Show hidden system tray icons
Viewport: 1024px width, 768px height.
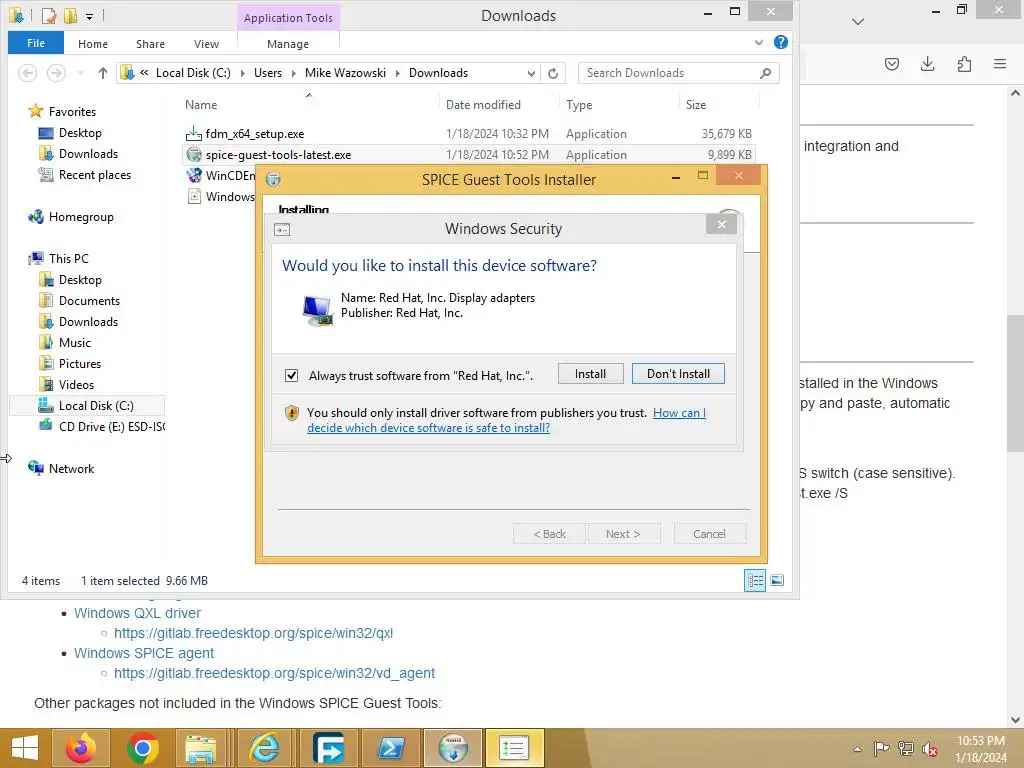(x=857, y=749)
